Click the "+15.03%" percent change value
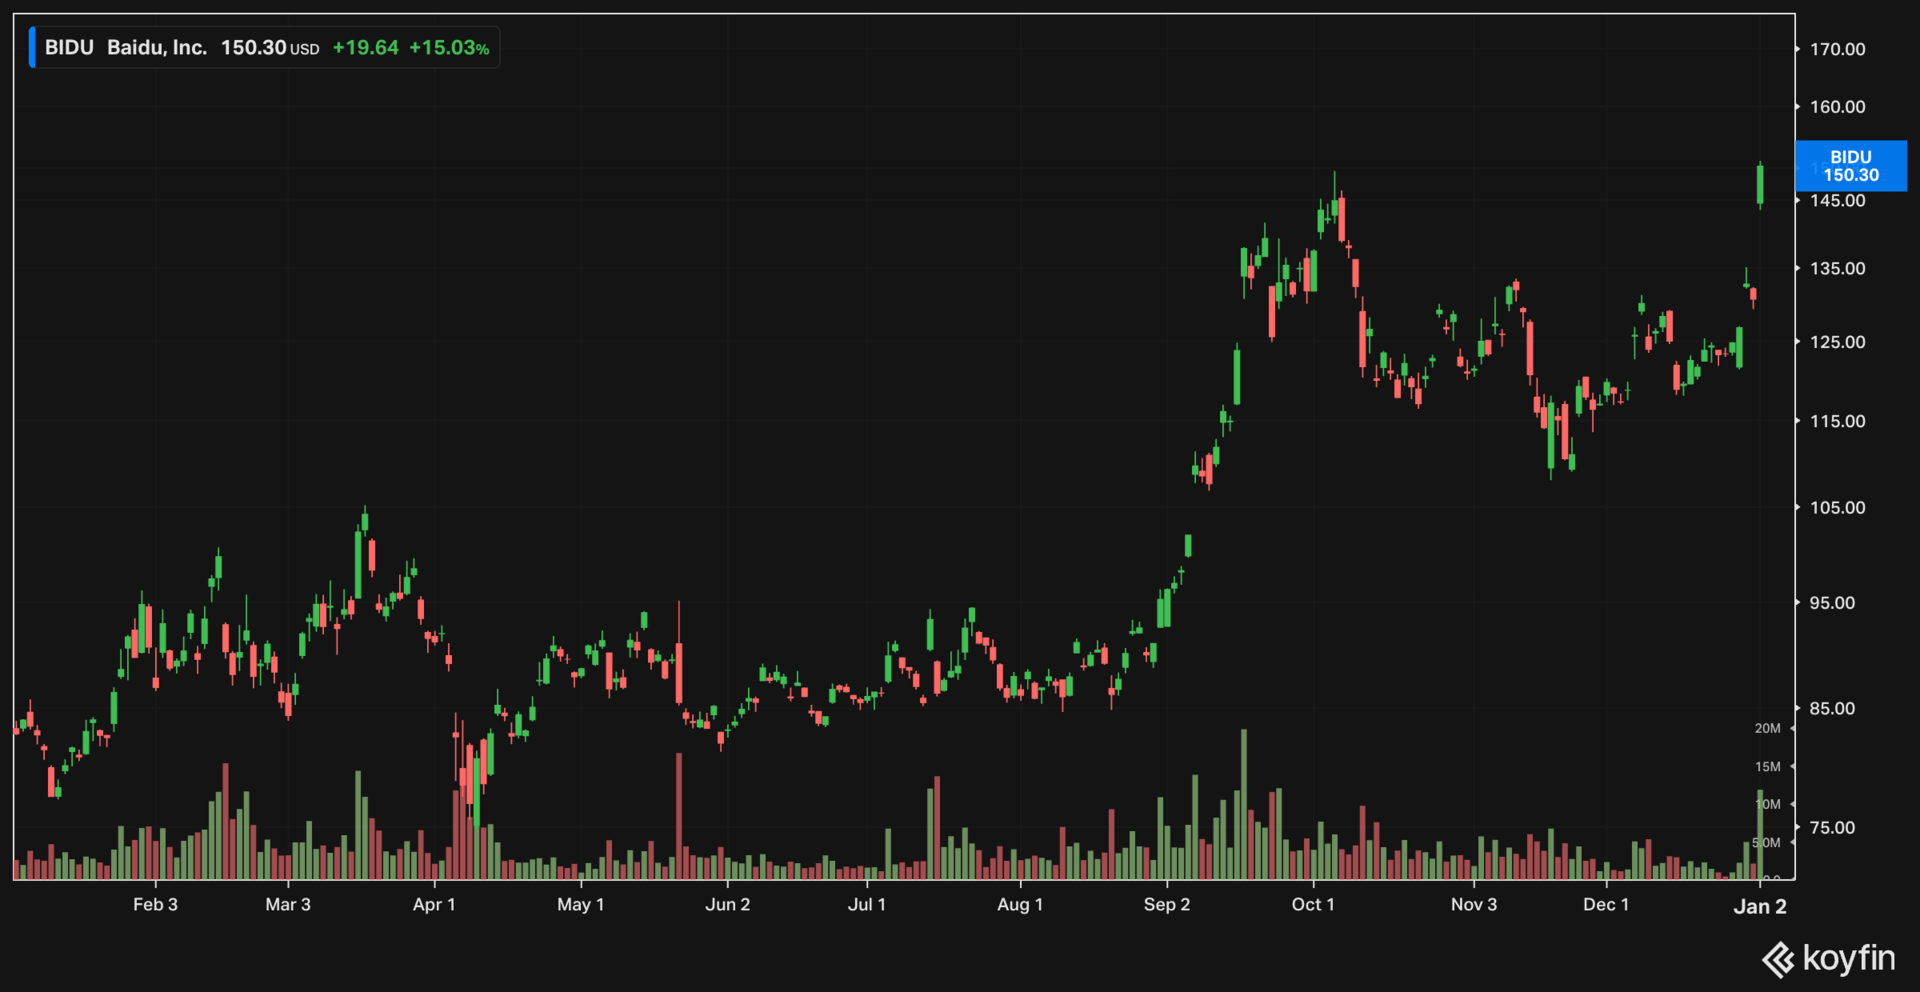This screenshot has height=992, width=1920. [x=449, y=48]
